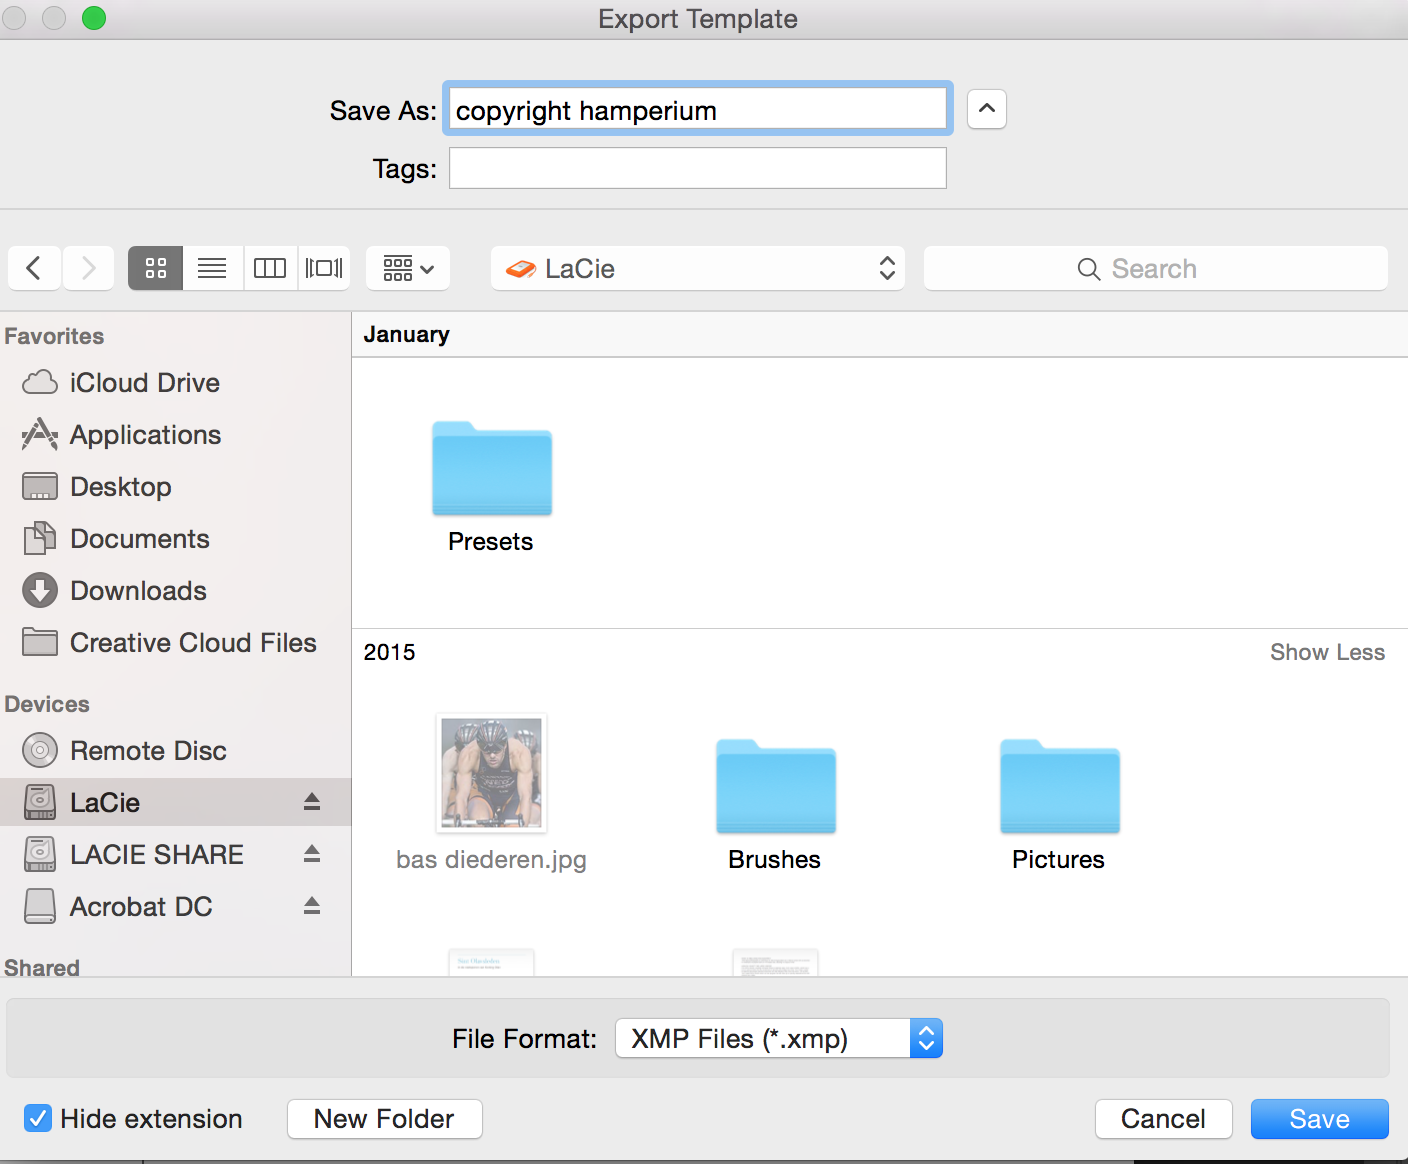Open the Downloads folder in the sidebar

click(x=138, y=590)
